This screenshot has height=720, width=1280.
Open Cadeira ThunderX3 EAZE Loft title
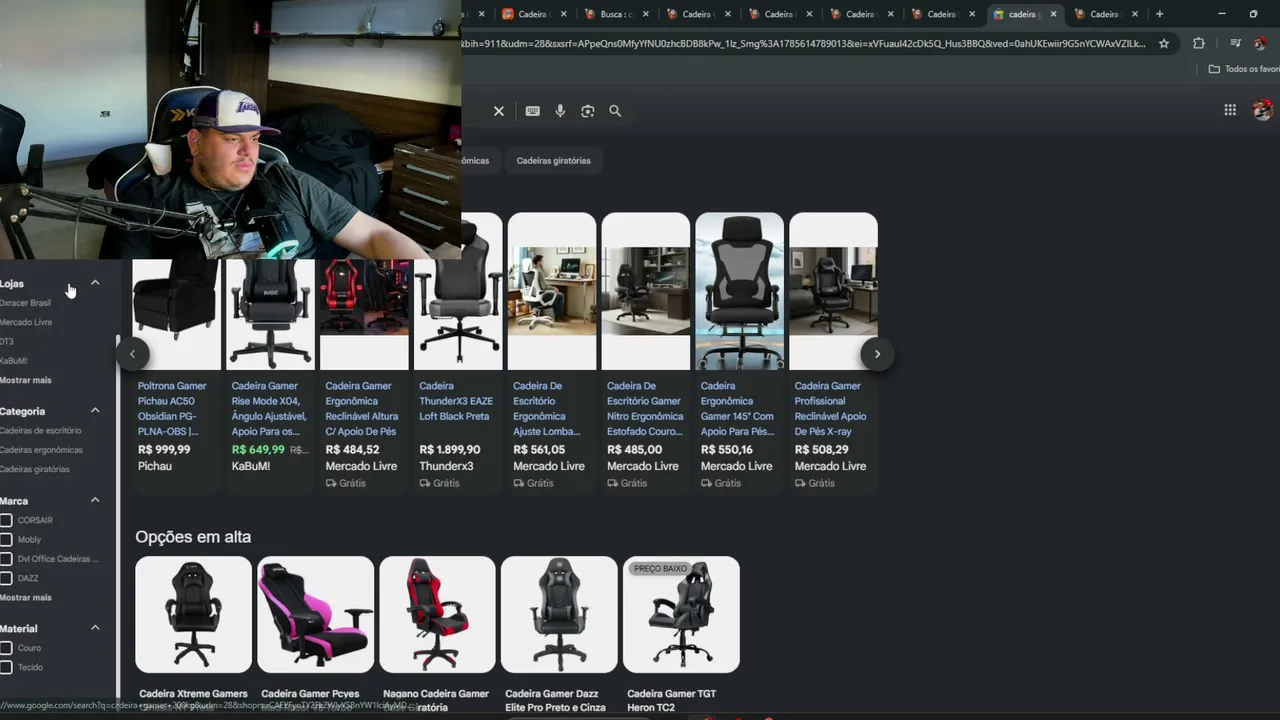(456, 401)
